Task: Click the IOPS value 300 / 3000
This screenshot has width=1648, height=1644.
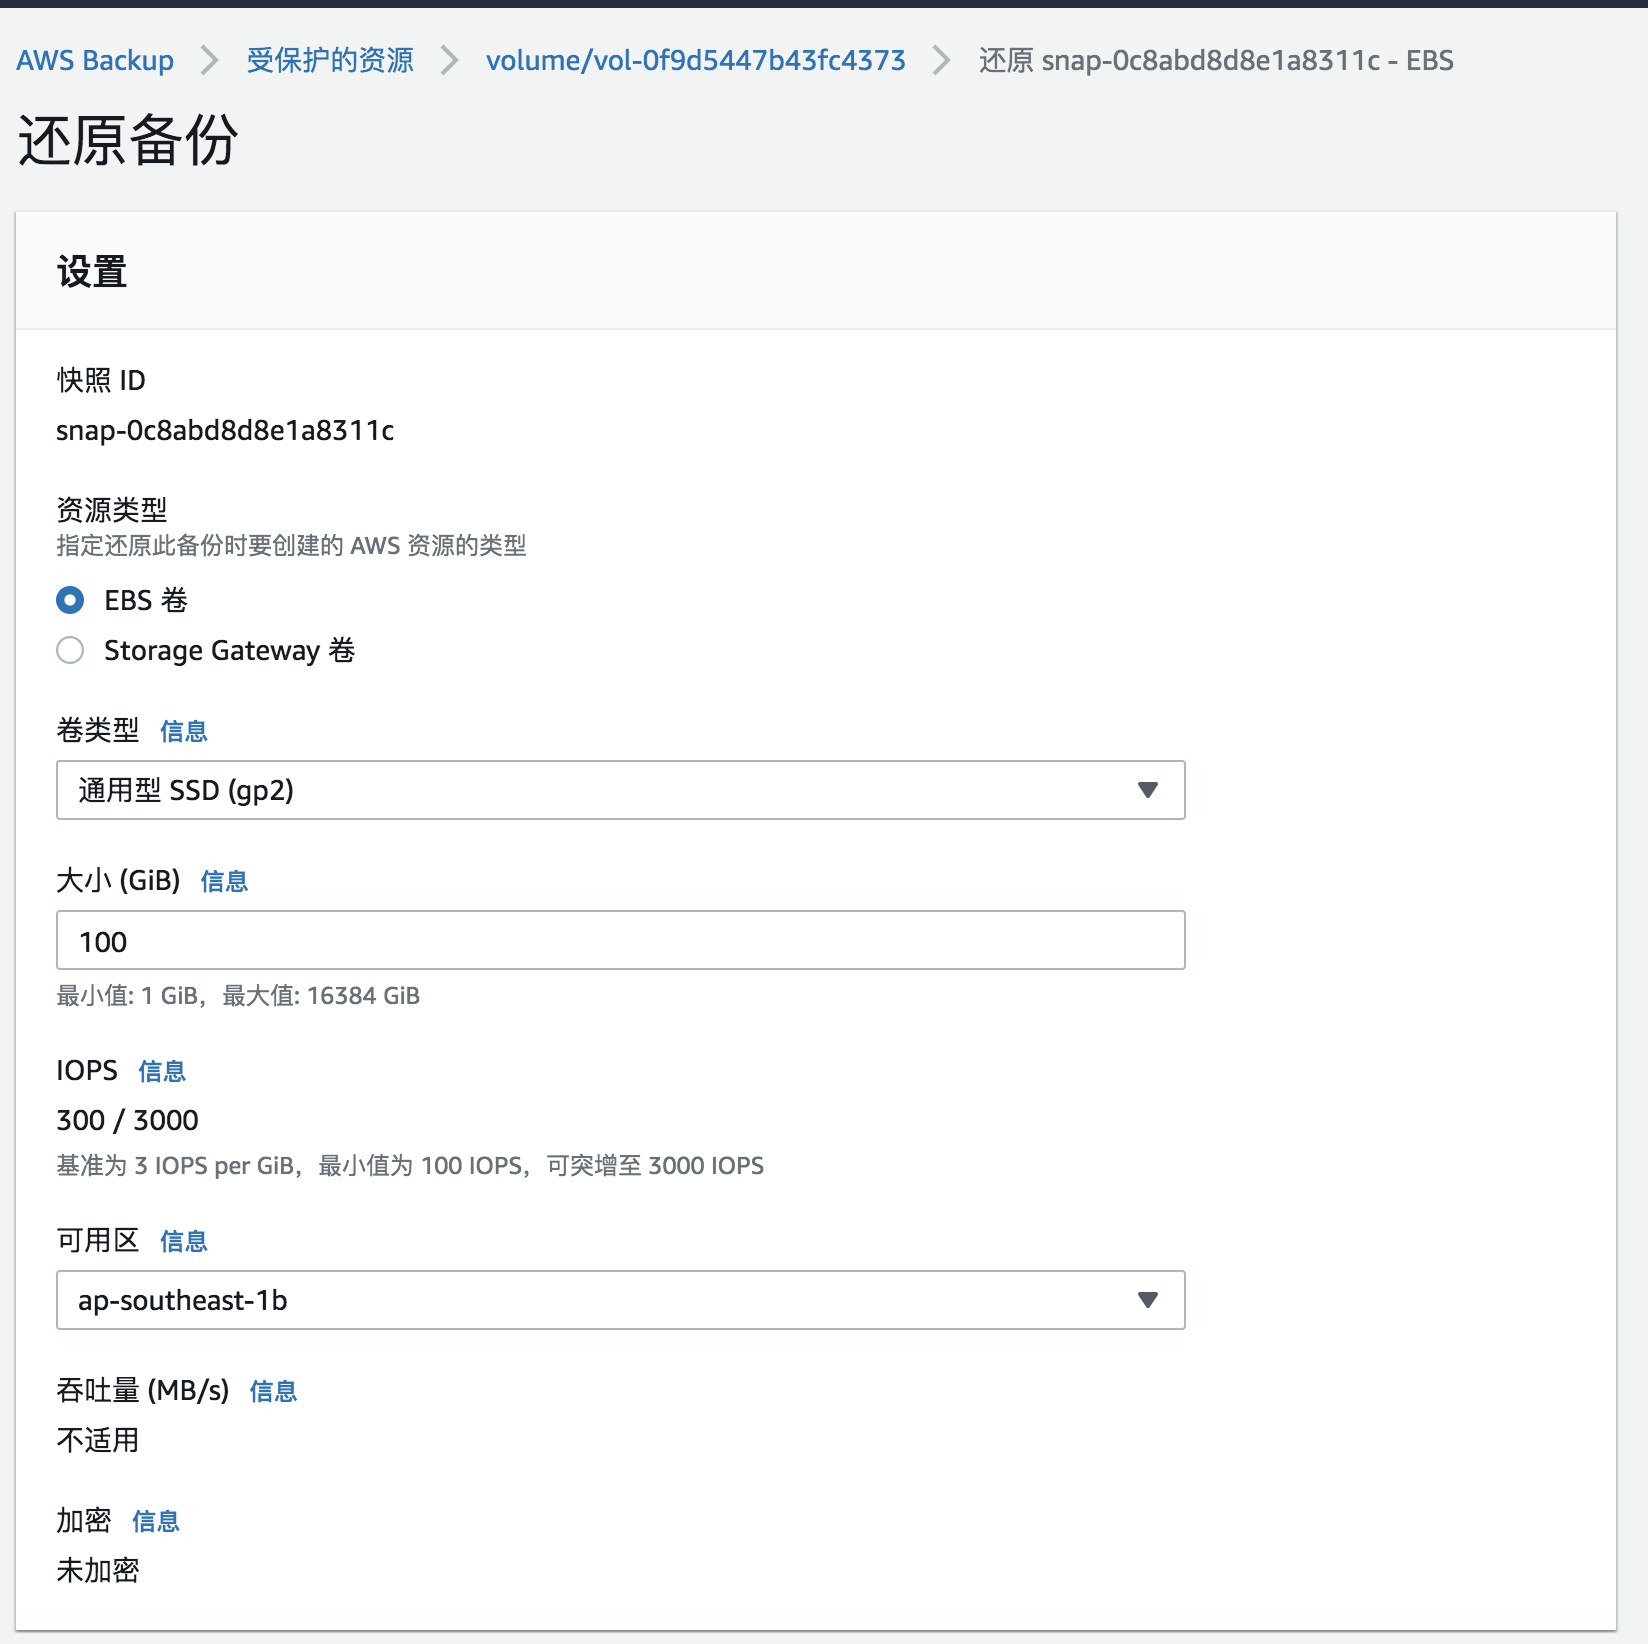Action: [x=127, y=1120]
